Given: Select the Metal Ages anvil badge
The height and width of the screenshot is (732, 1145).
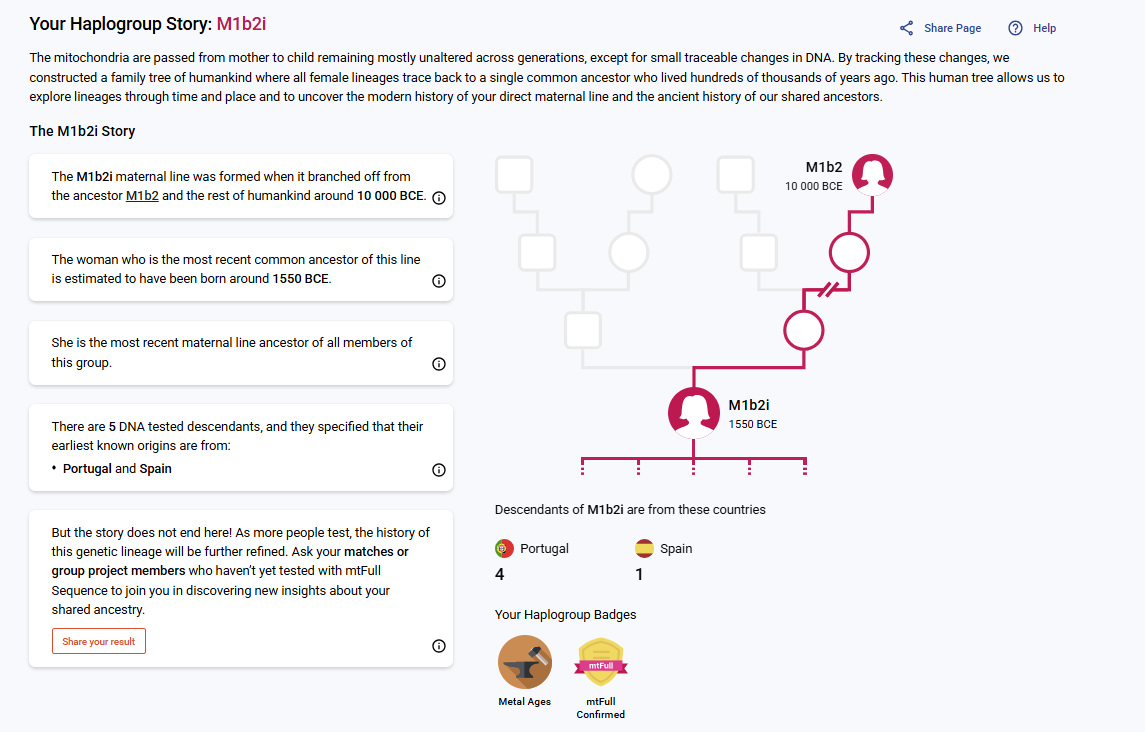Looking at the screenshot, I should (x=525, y=662).
